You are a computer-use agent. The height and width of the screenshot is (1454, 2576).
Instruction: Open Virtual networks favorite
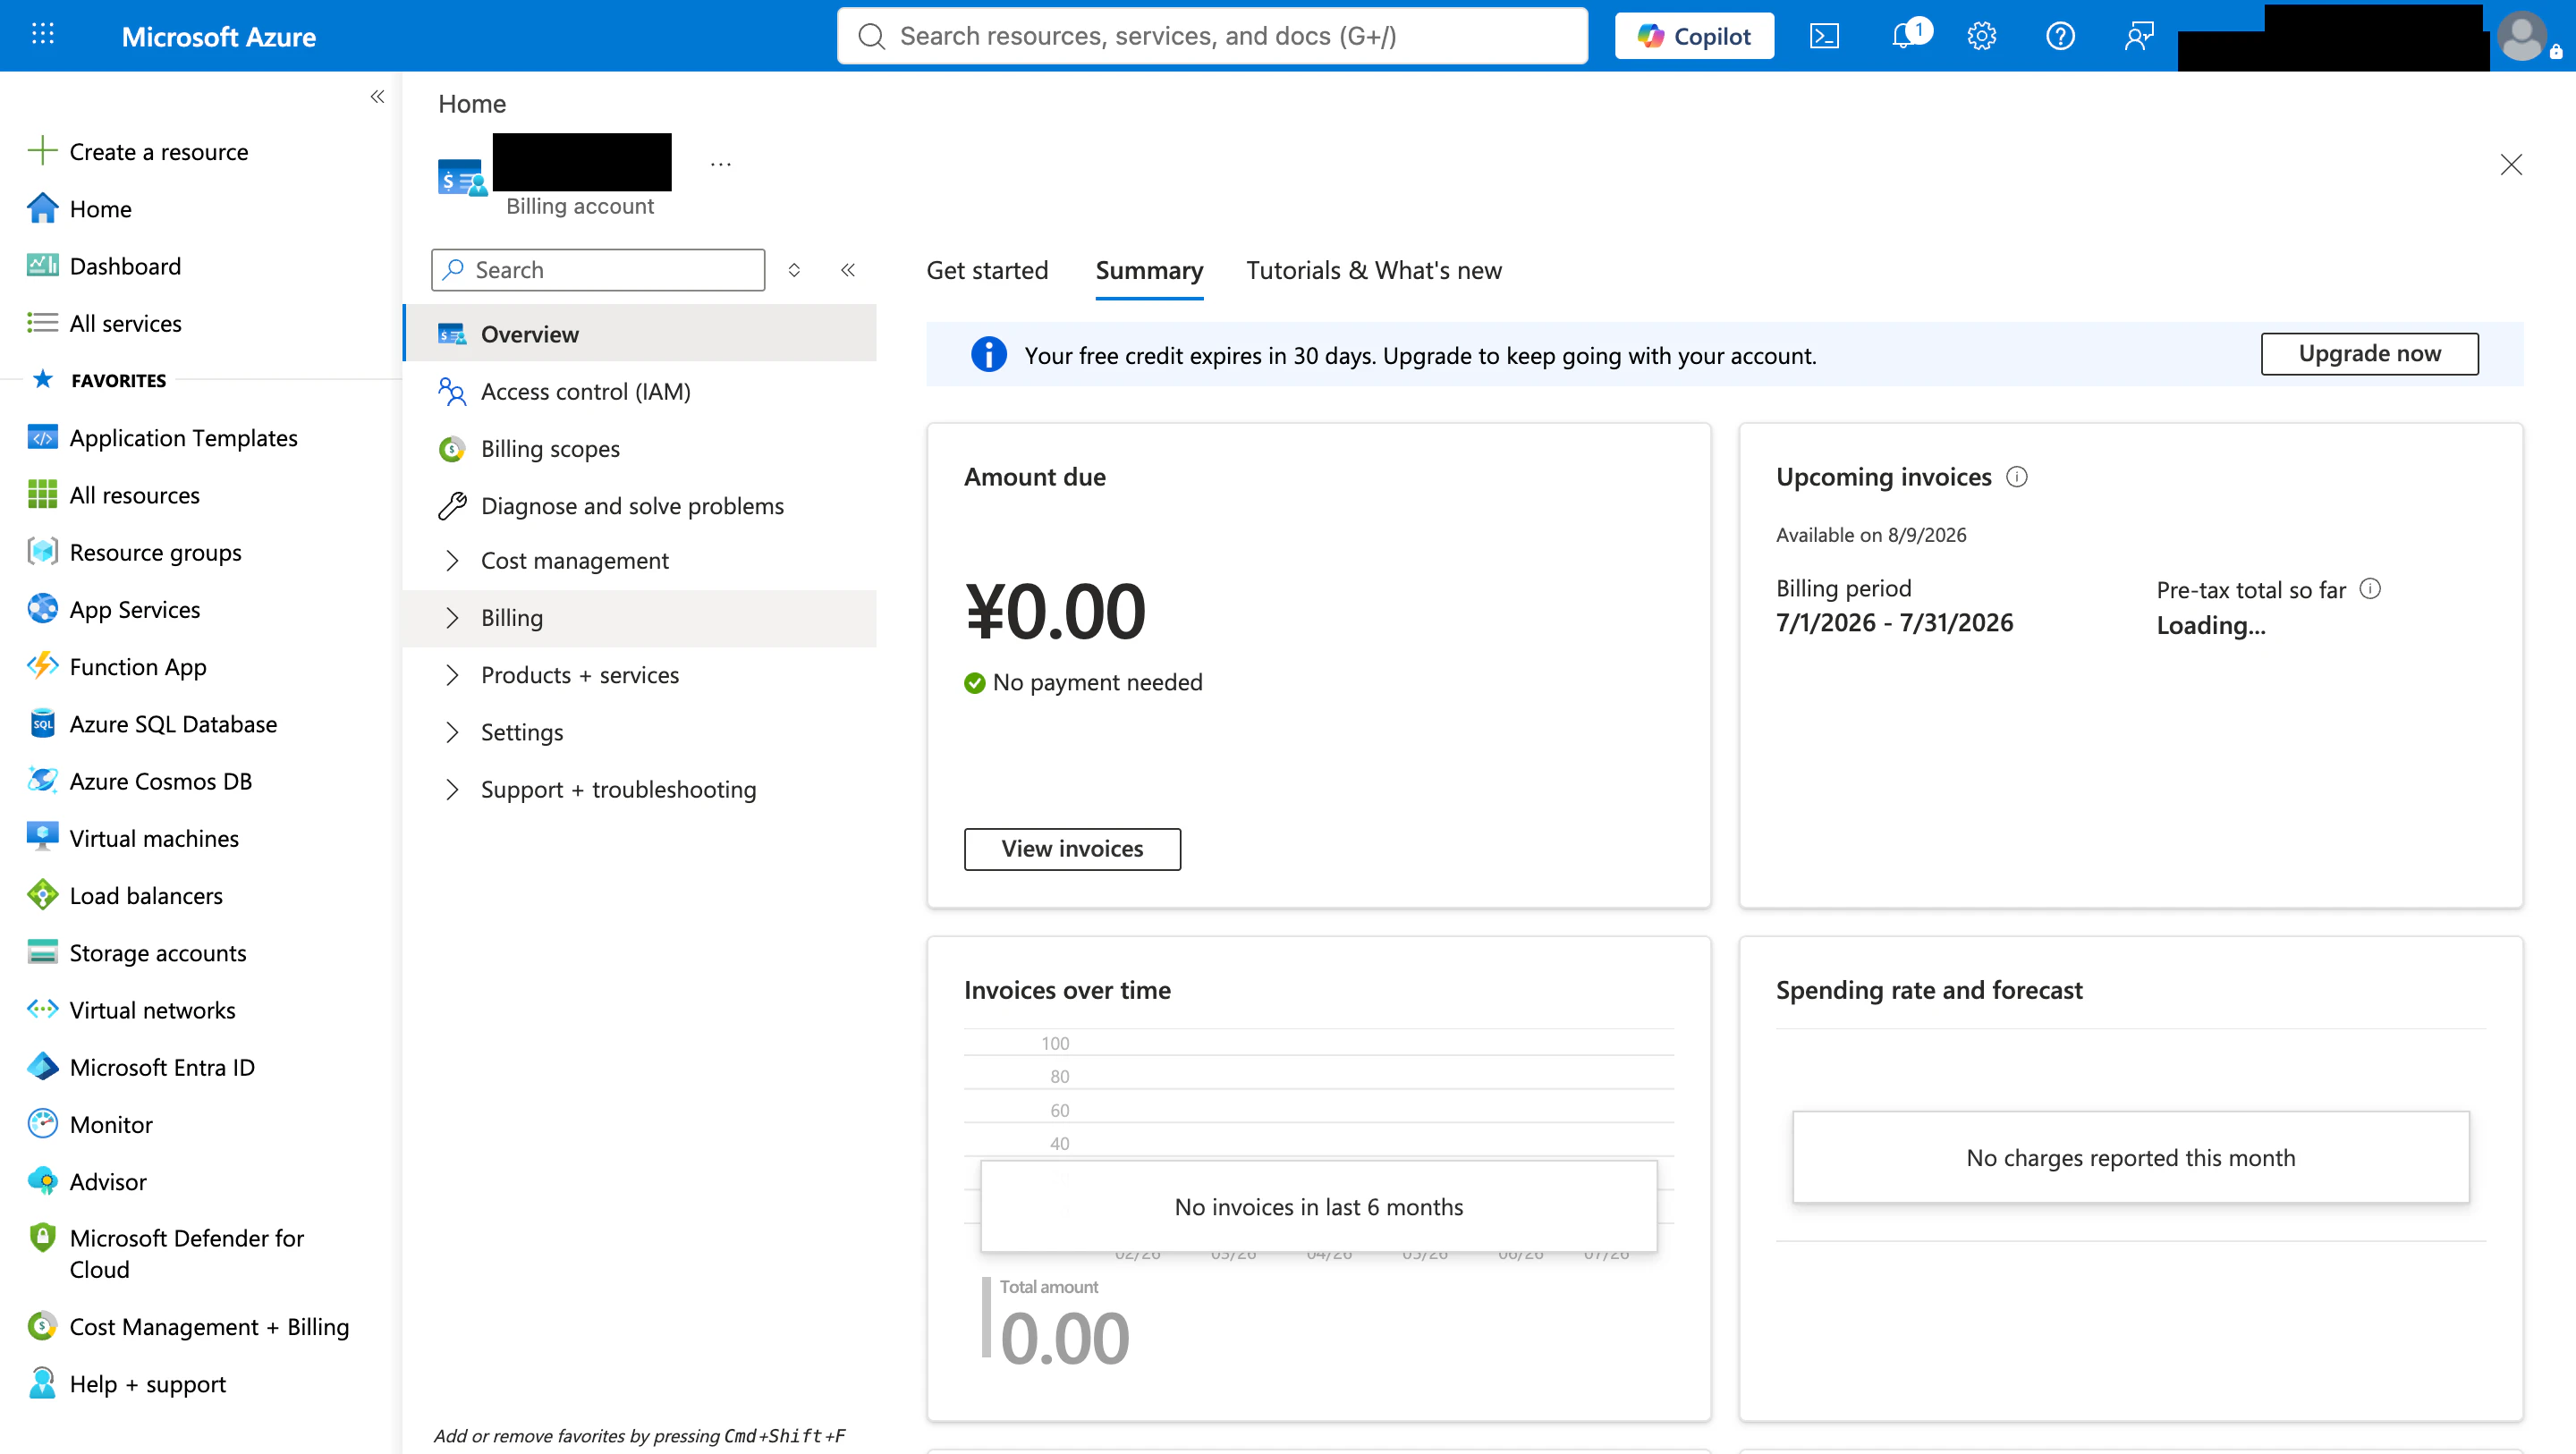click(x=152, y=1009)
